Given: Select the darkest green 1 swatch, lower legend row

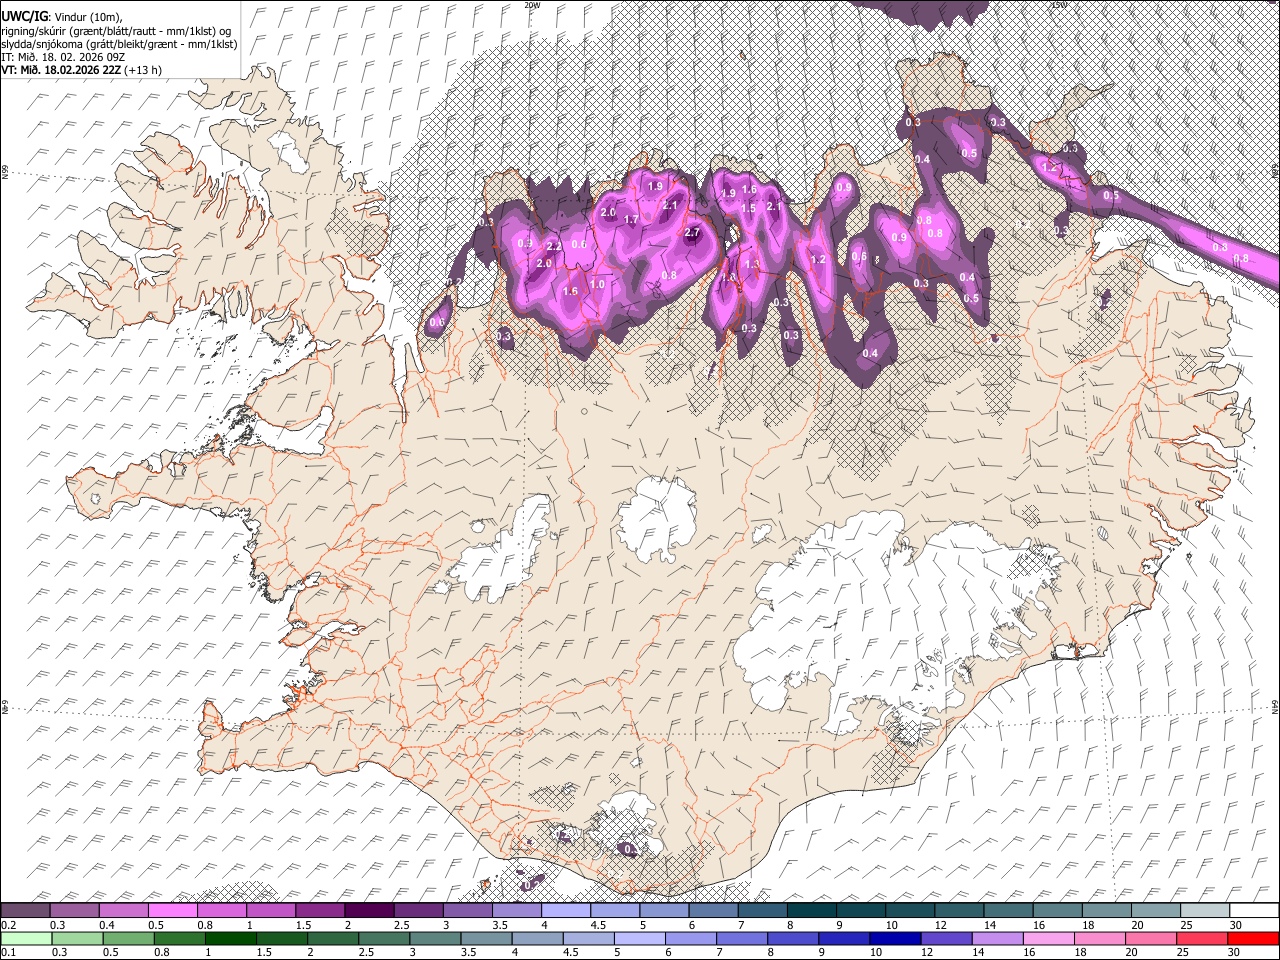Looking at the screenshot, I should (x=231, y=938).
